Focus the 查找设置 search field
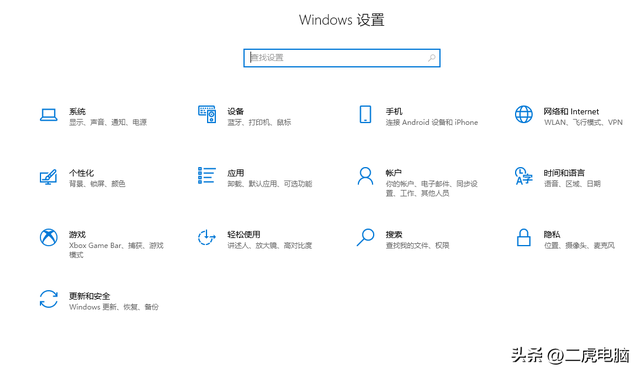The height and width of the screenshot is (374, 640). [342, 58]
